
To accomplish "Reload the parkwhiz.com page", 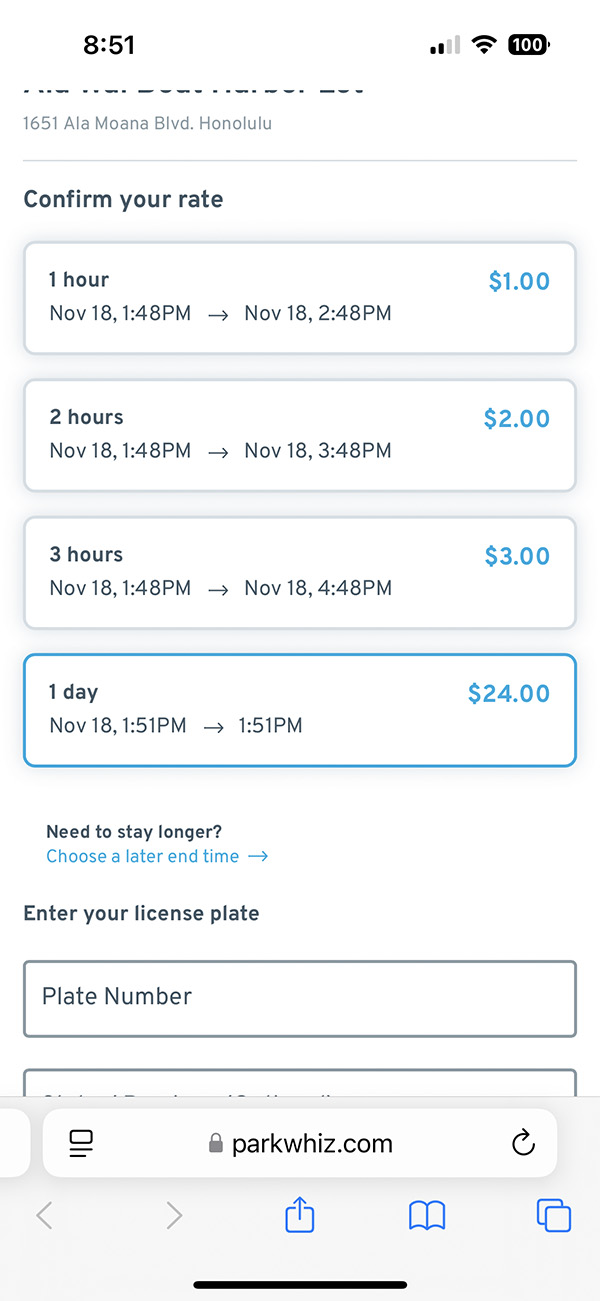I will click(523, 1144).
